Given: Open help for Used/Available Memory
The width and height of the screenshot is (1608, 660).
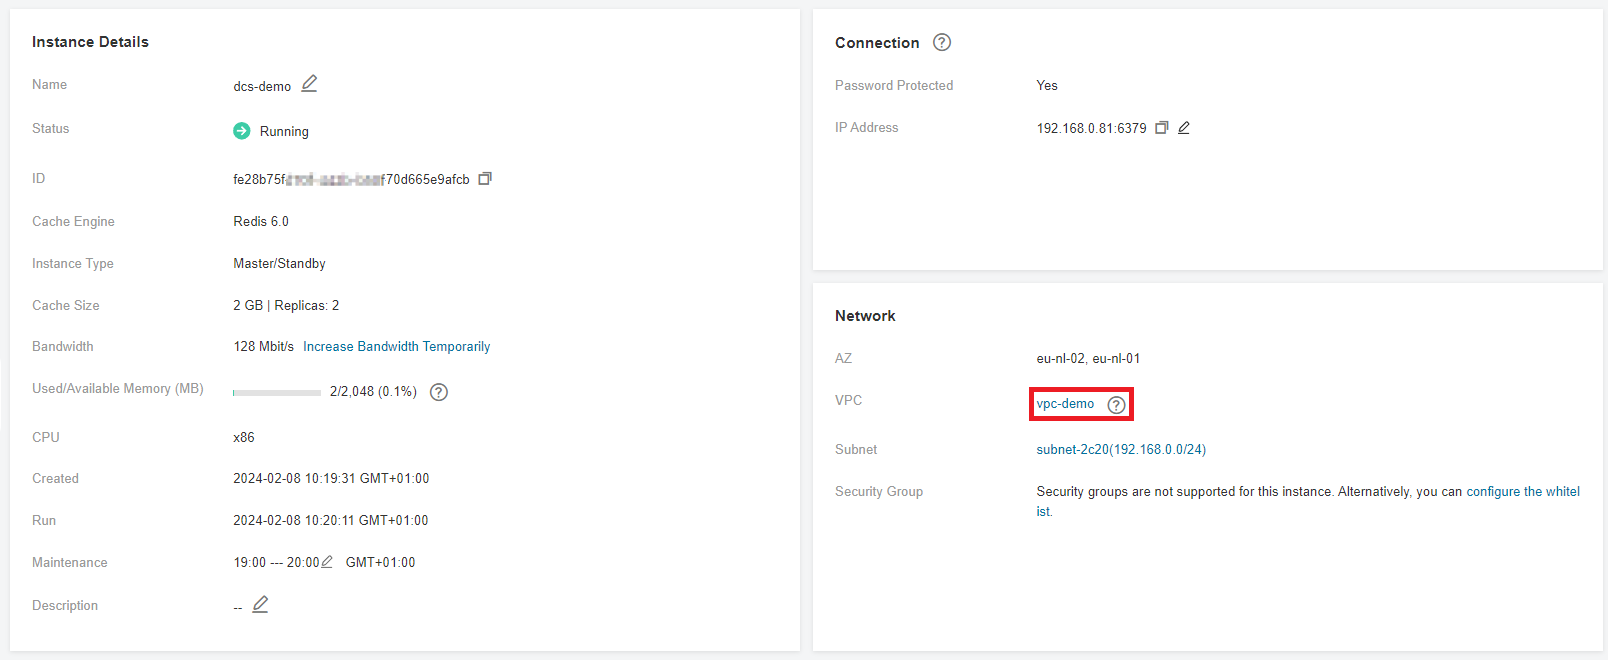Looking at the screenshot, I should pos(439,392).
